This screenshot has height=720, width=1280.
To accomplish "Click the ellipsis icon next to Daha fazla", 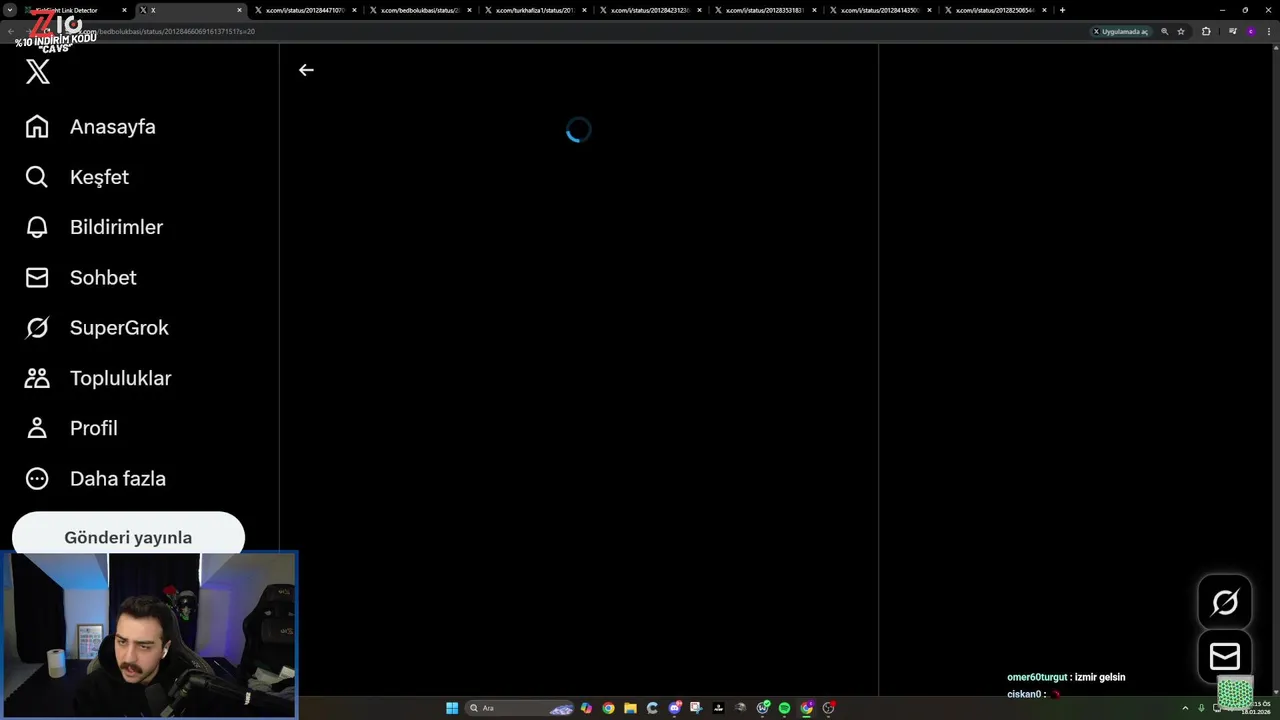I will (37, 479).
